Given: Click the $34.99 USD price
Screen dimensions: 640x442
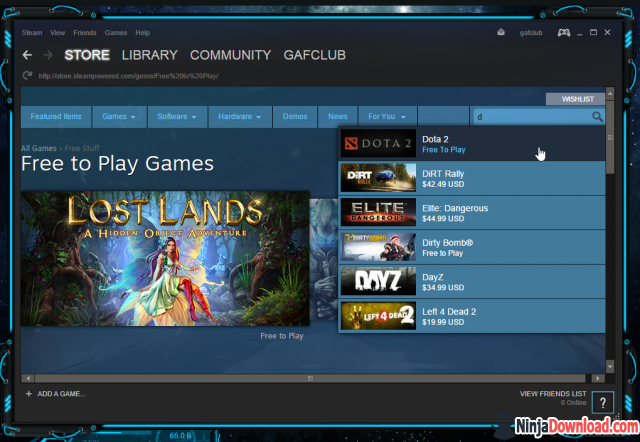Looking at the screenshot, I should (443, 288).
